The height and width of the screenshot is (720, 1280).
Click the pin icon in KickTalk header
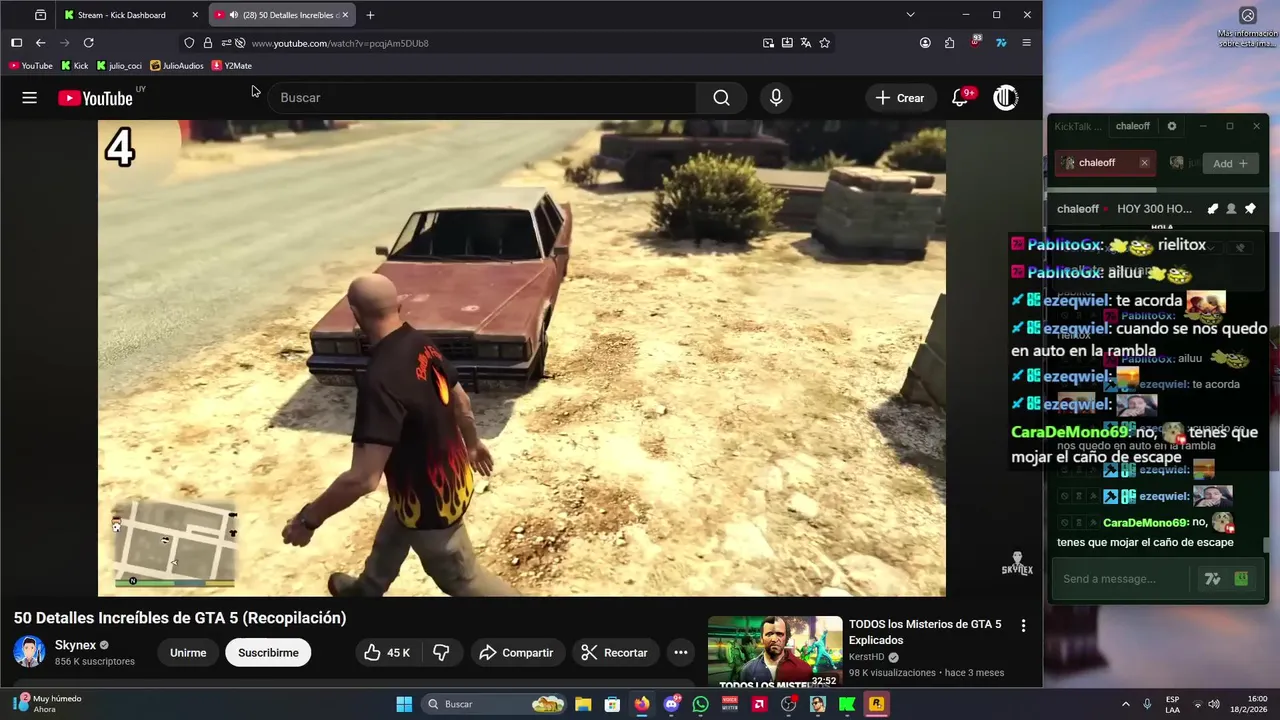tap(1250, 209)
